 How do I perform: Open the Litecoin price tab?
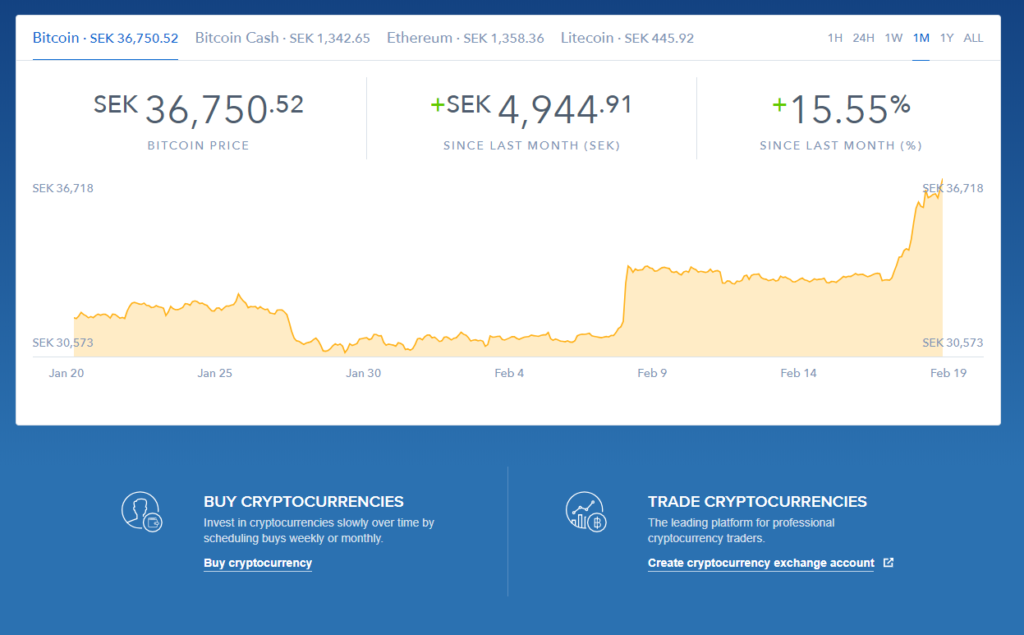[627, 37]
